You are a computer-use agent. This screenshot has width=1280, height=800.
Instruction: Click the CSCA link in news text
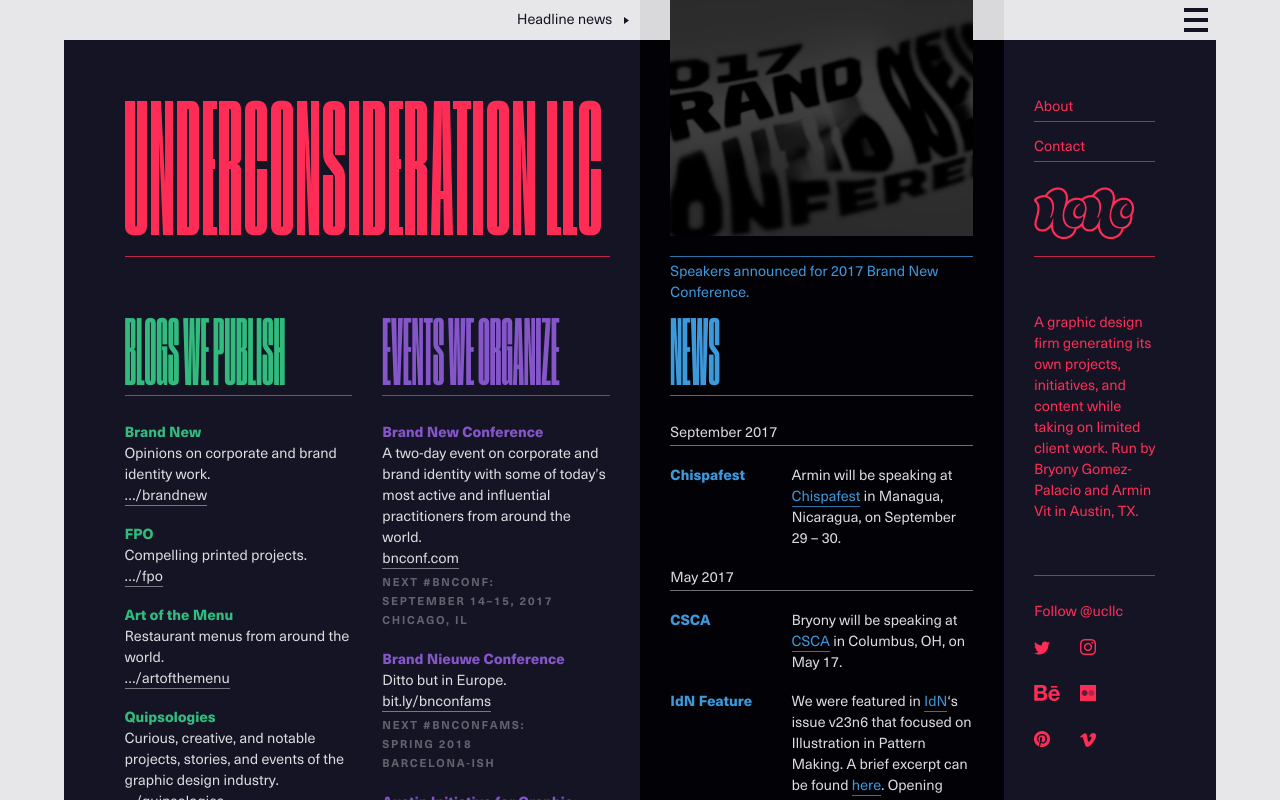click(811, 641)
